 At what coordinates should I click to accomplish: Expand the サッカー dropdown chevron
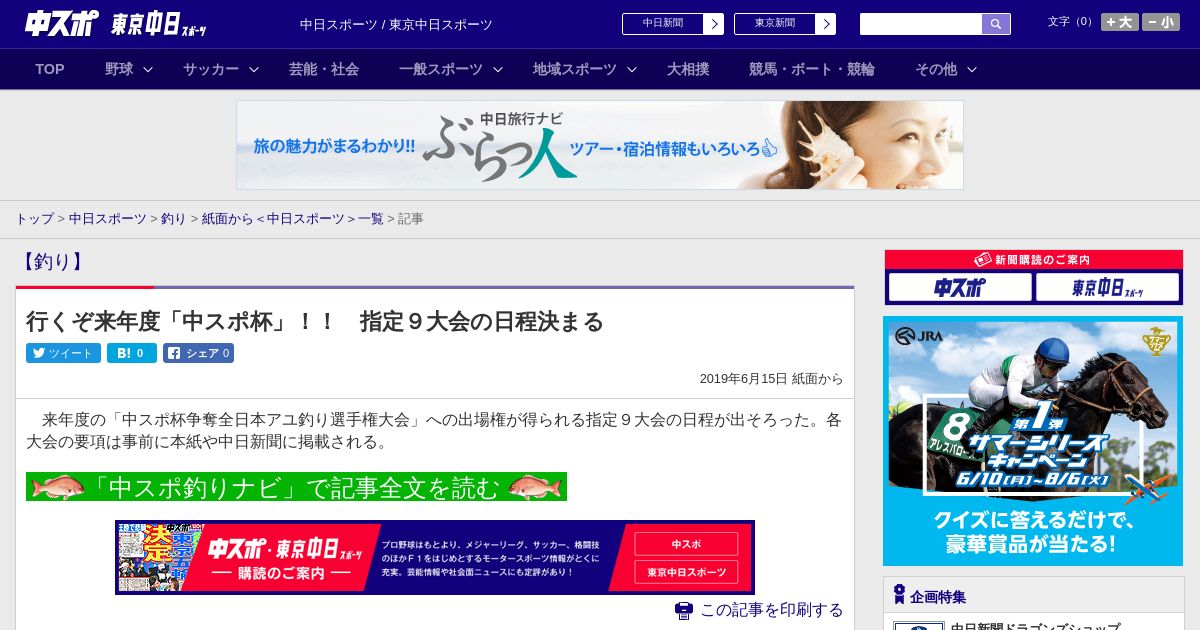(254, 70)
